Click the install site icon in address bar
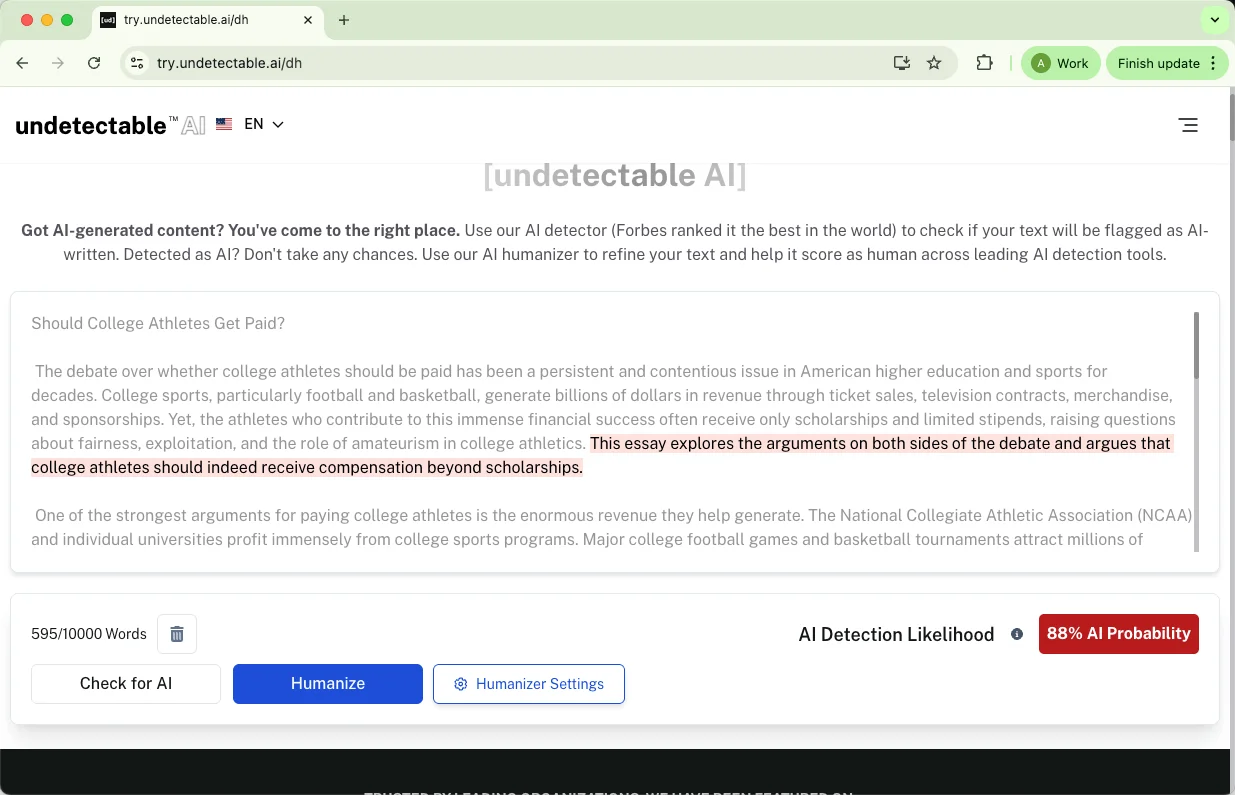Viewport: 1235px width, 795px height. click(901, 62)
